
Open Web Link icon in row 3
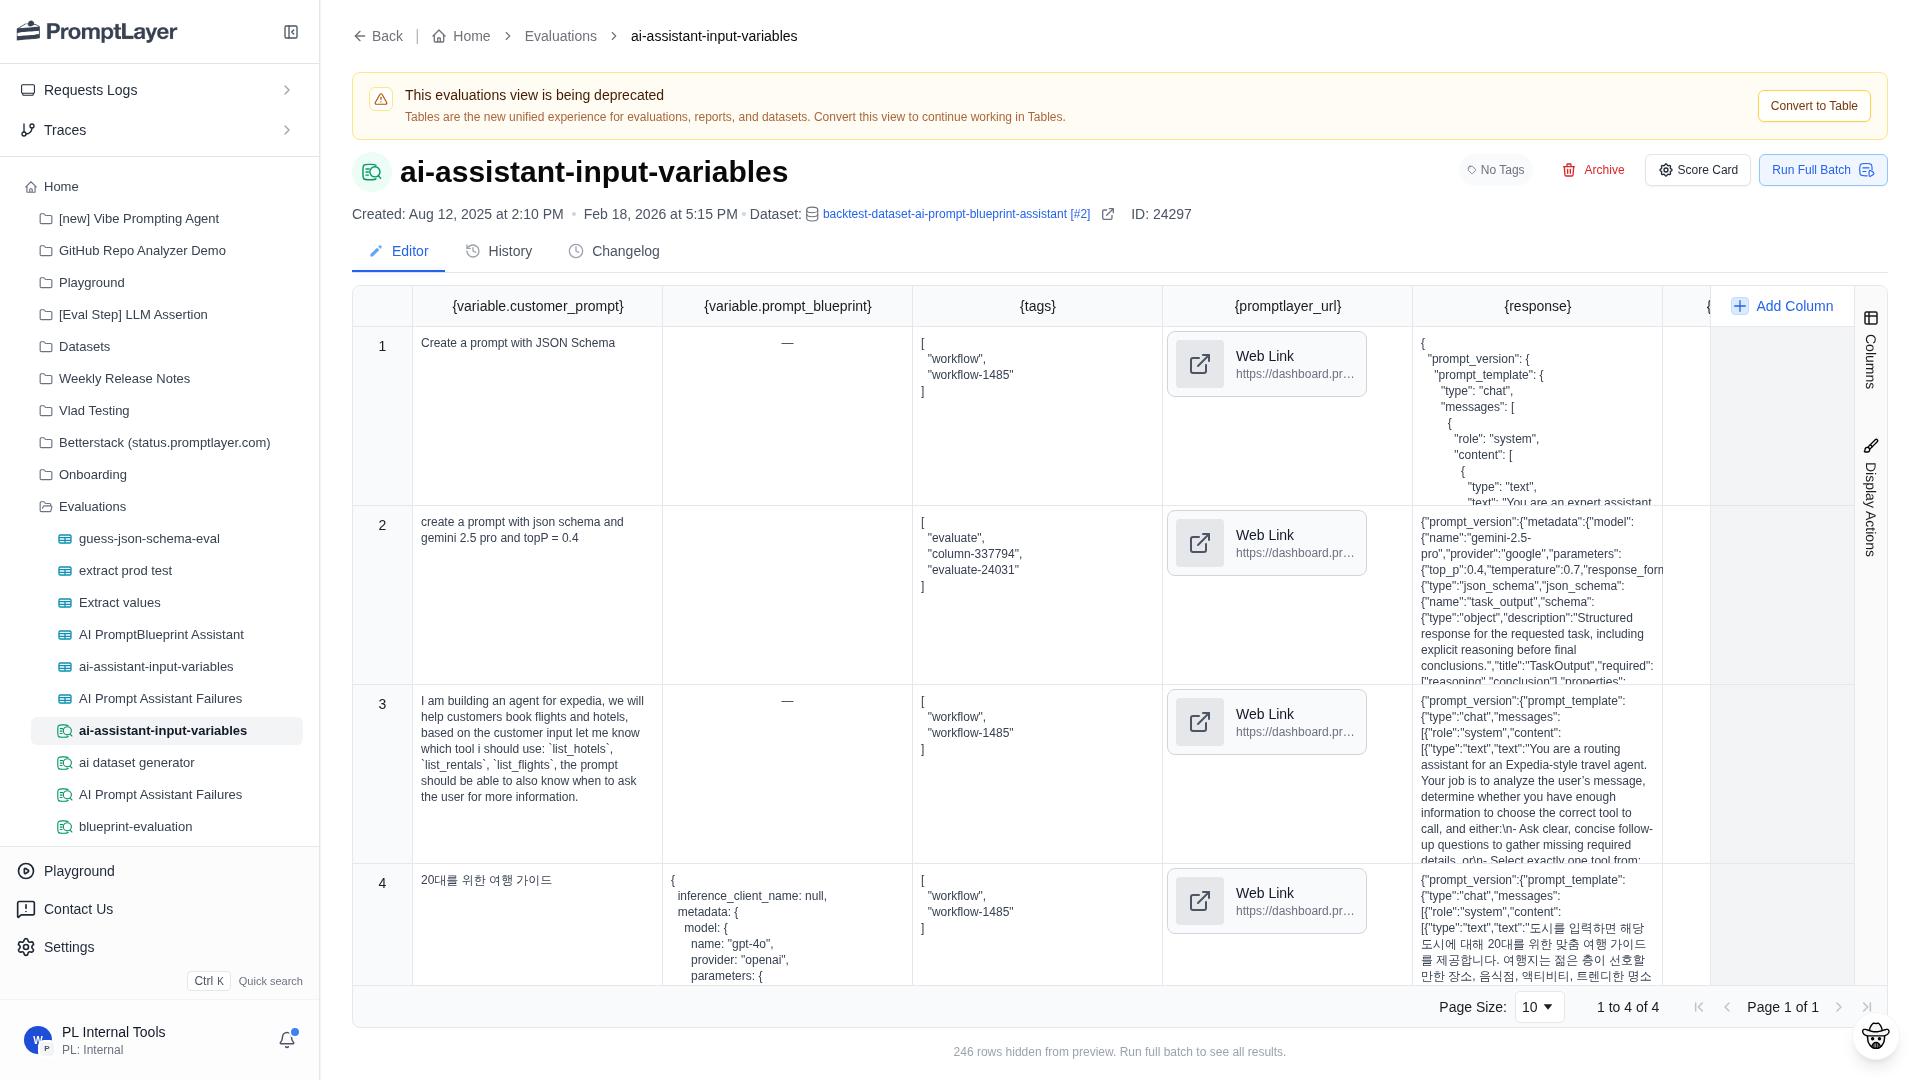pos(1200,722)
